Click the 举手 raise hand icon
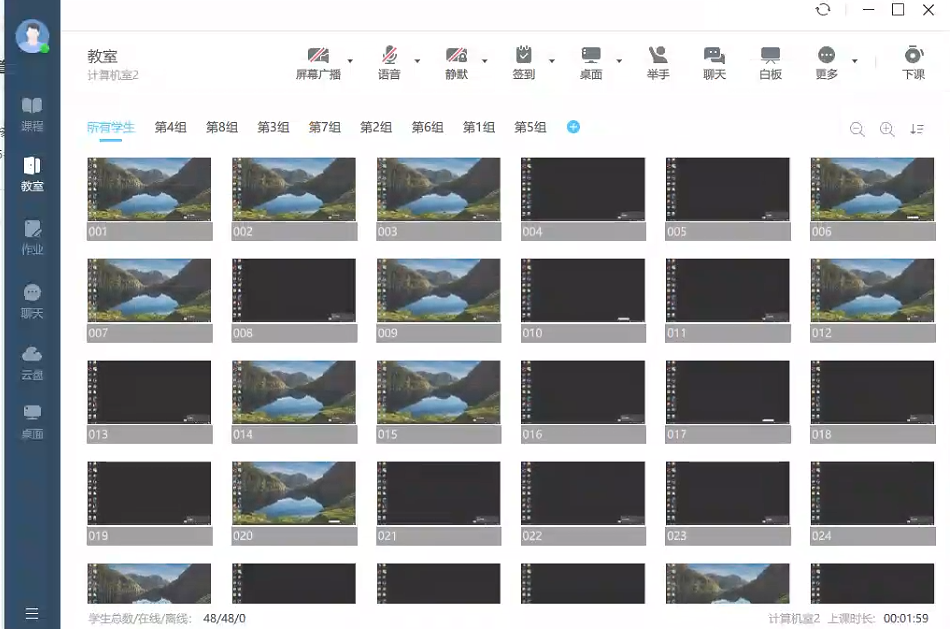Screen dimensions: 950x629 (x=658, y=57)
